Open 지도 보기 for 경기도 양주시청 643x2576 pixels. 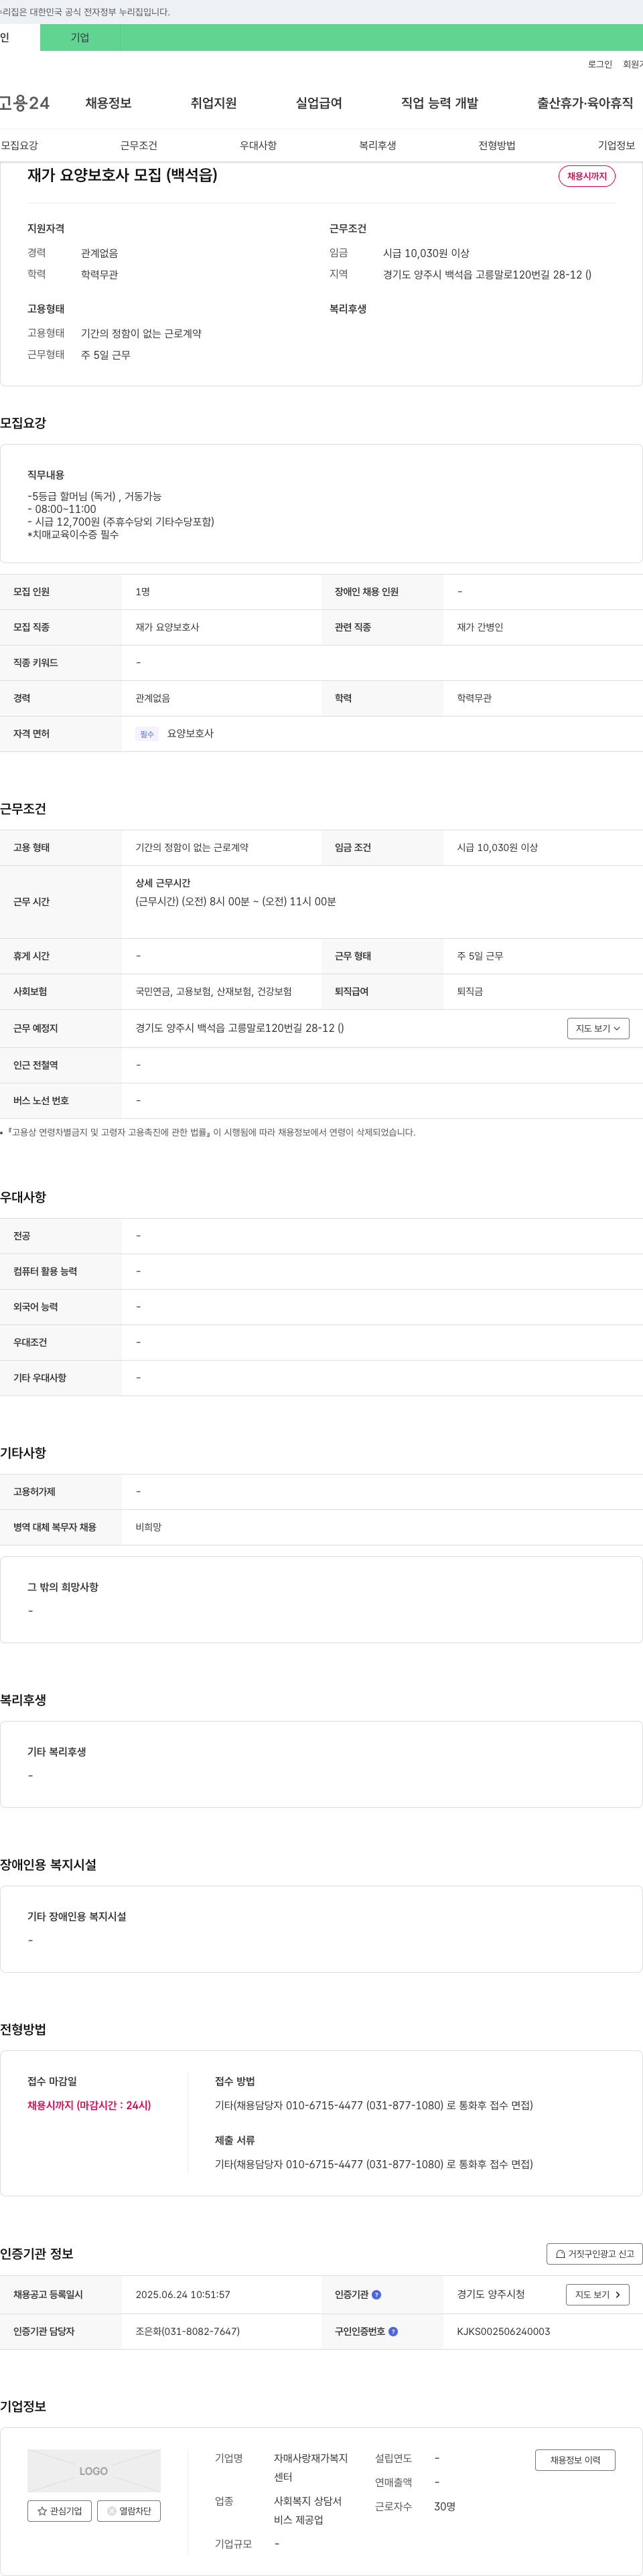pyautogui.click(x=598, y=2295)
